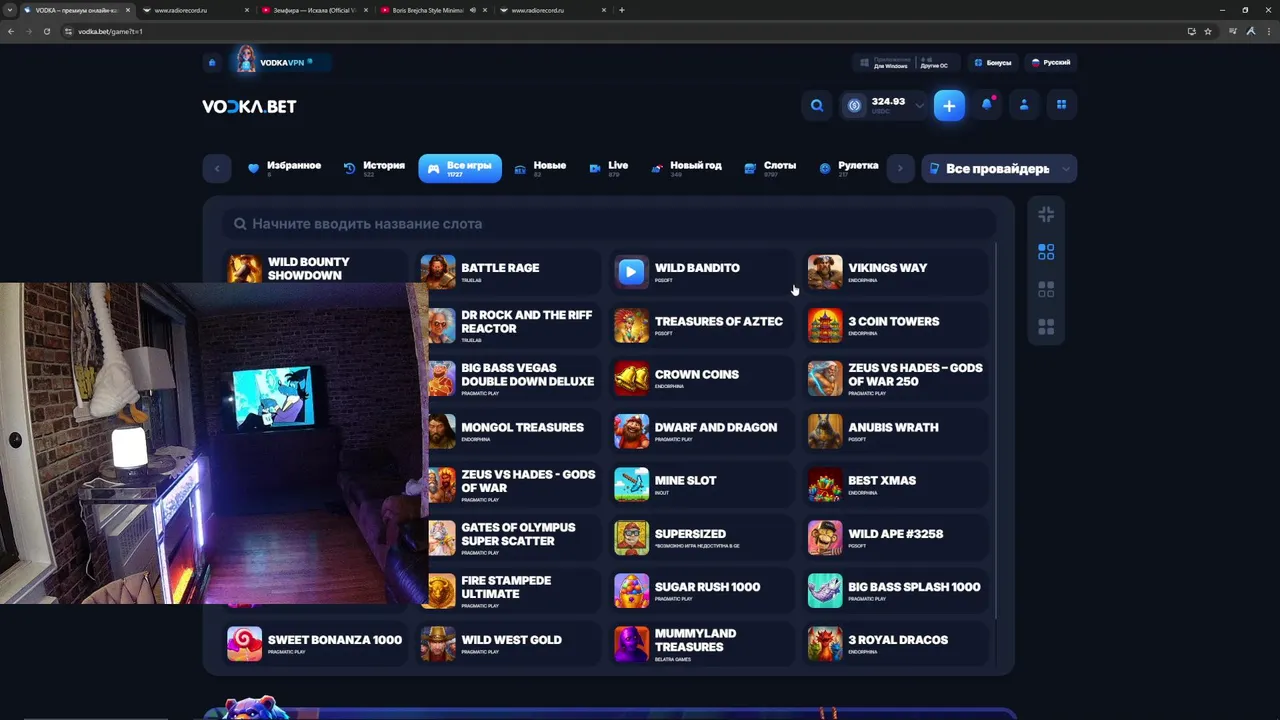Viewport: 1280px width, 720px height.
Task: Open Wild Bounty Showdown game
Action: (314, 269)
